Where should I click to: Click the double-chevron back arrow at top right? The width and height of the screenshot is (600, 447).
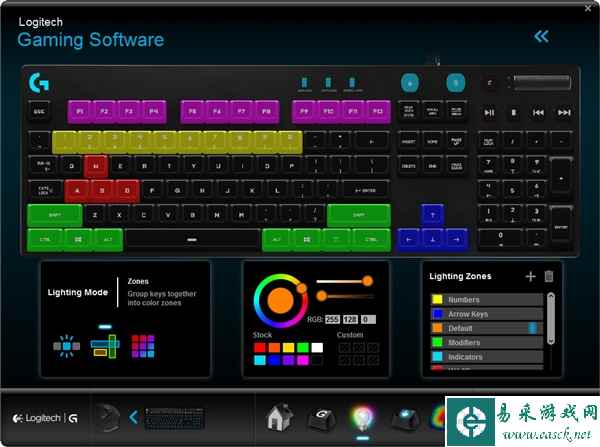tap(541, 37)
